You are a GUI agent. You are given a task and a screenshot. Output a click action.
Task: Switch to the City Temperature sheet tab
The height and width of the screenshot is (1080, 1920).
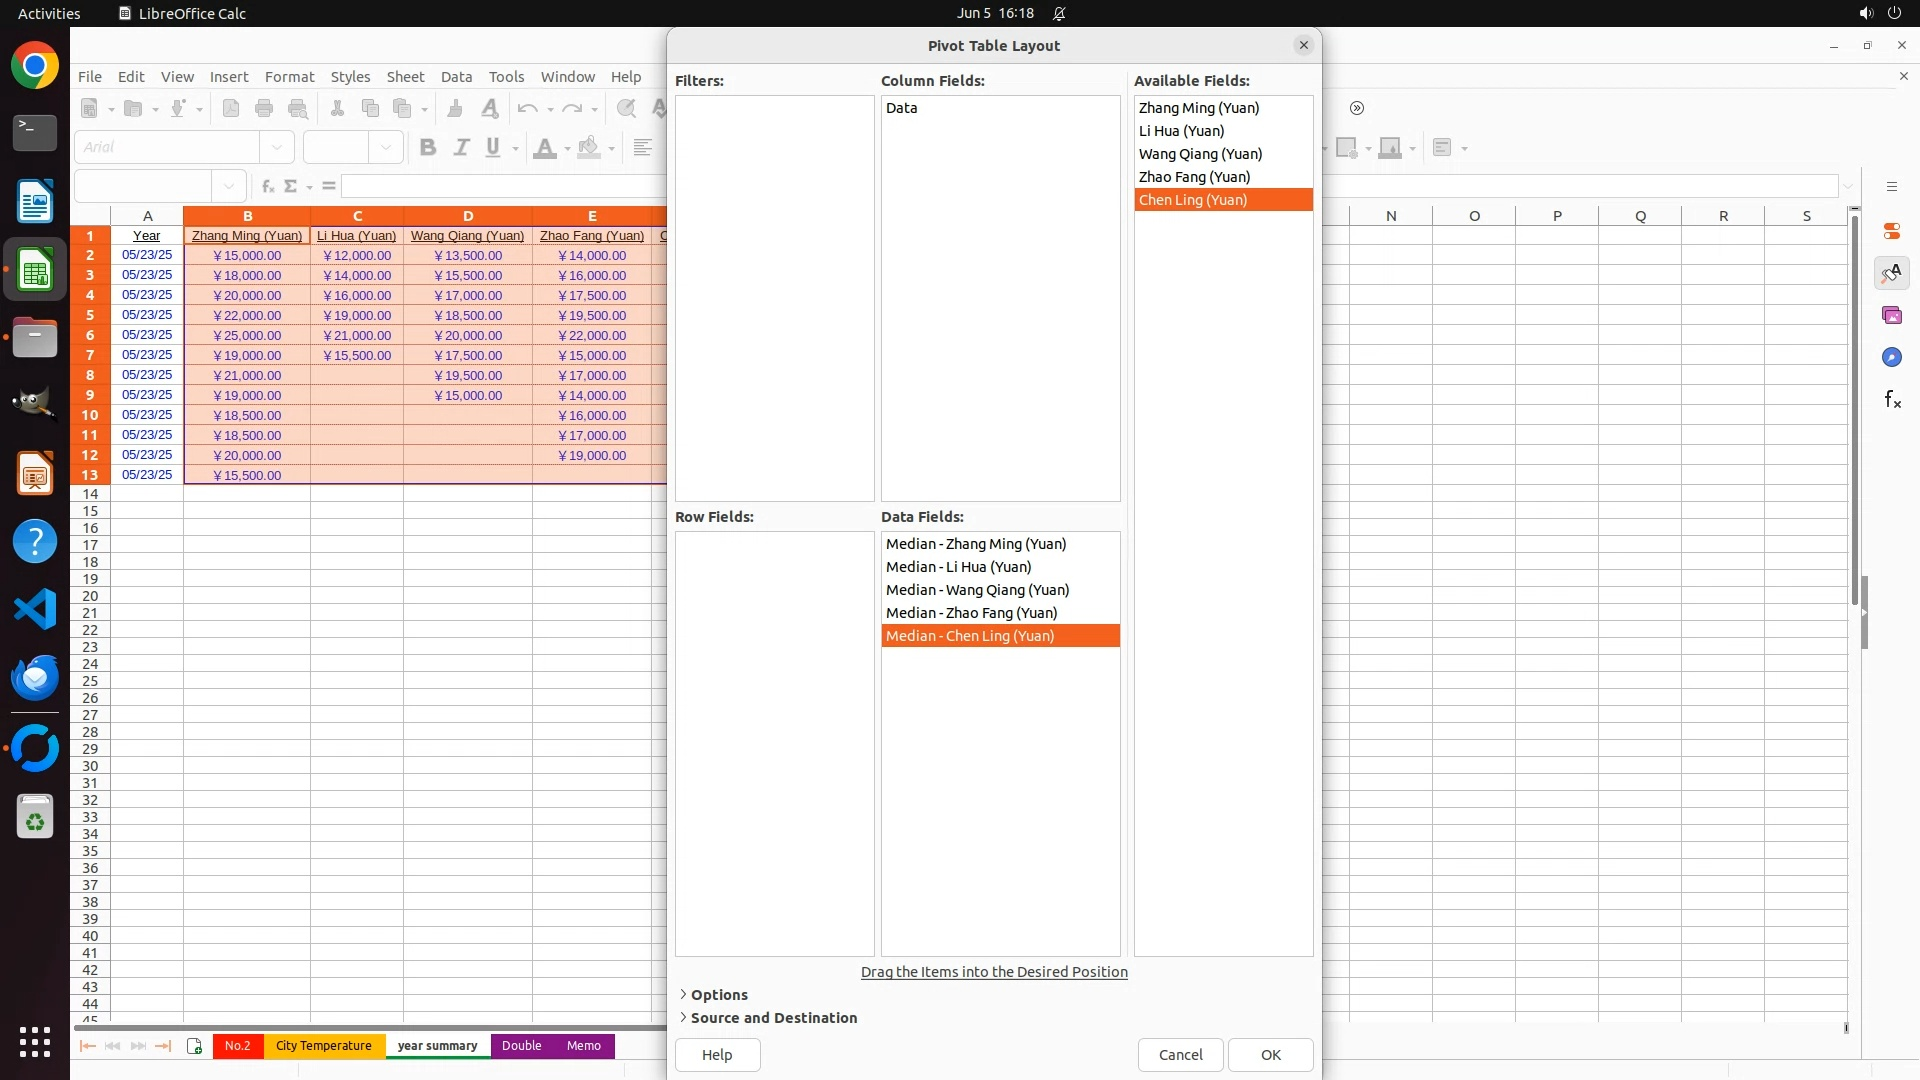(323, 1046)
